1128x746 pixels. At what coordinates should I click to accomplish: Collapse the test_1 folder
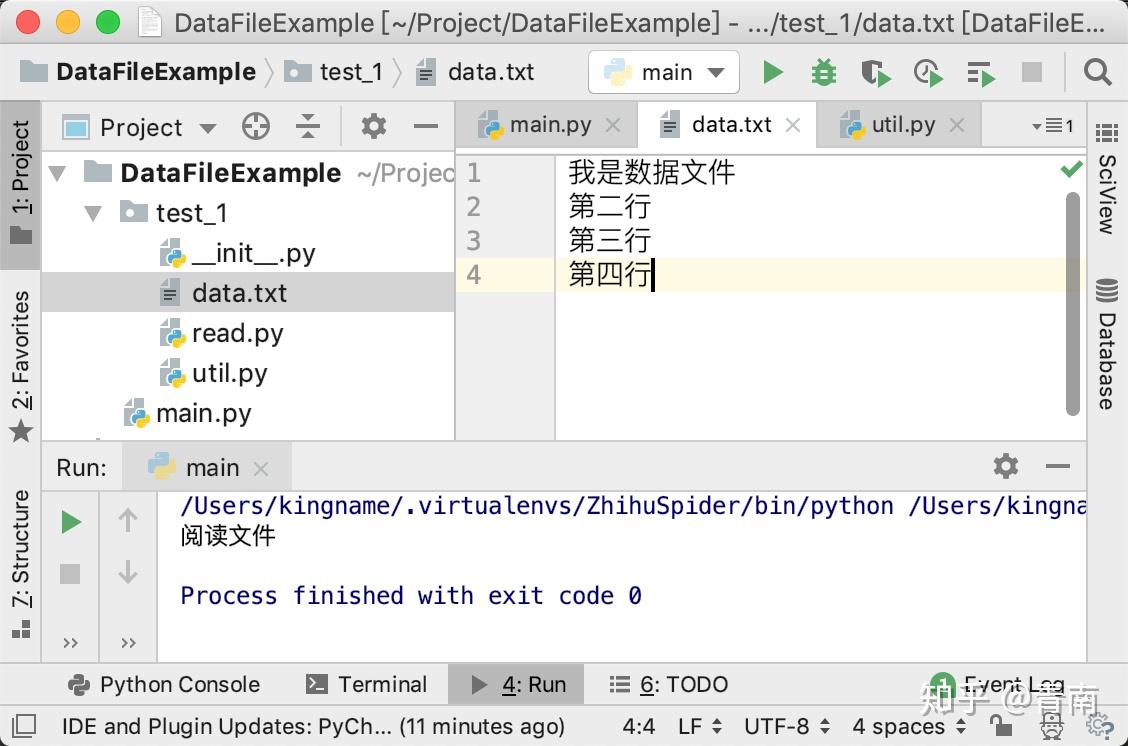coord(92,213)
